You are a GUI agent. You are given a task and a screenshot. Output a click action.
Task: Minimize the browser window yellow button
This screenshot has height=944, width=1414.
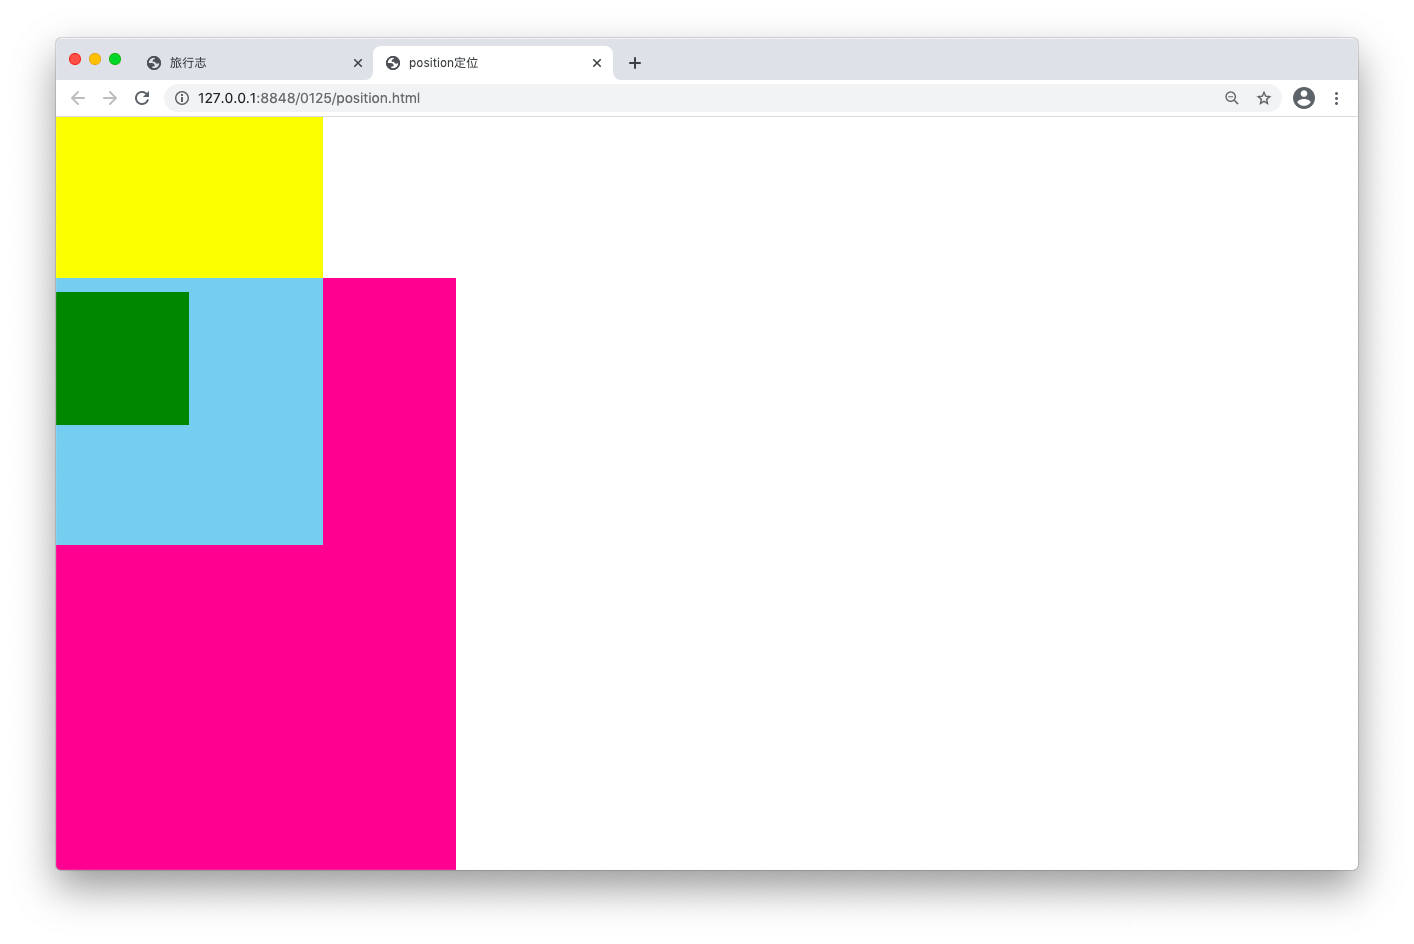(95, 59)
